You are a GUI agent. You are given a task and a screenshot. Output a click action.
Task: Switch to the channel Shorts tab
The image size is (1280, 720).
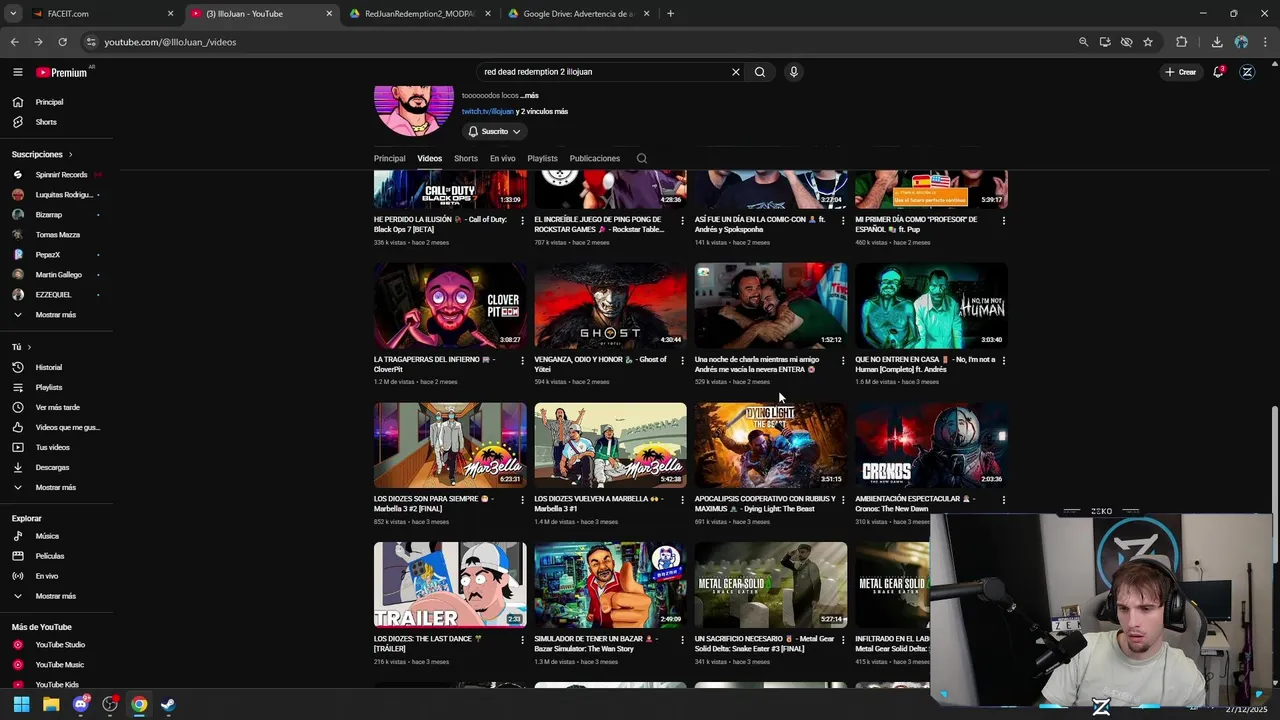pyautogui.click(x=466, y=158)
